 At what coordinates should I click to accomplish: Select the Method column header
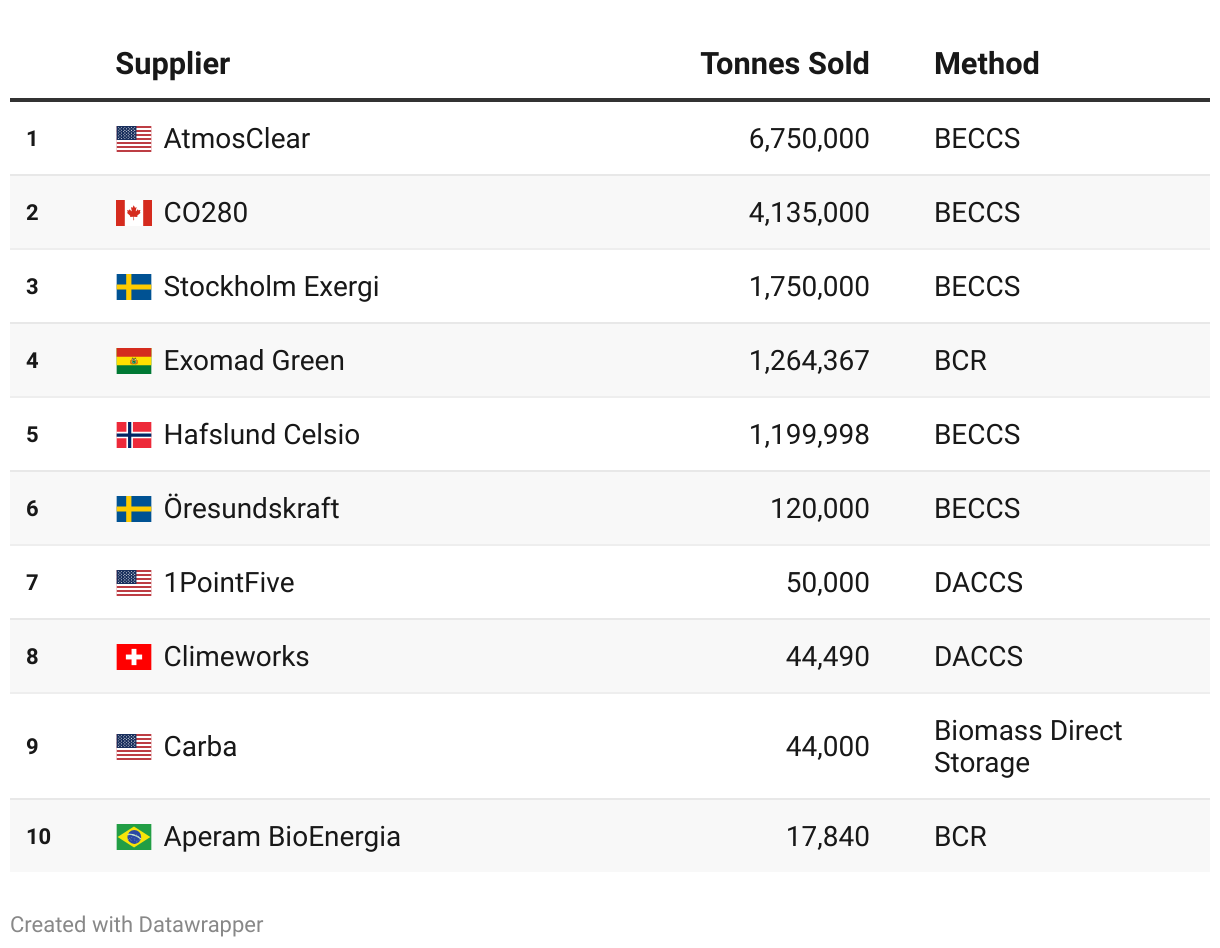pos(986,64)
